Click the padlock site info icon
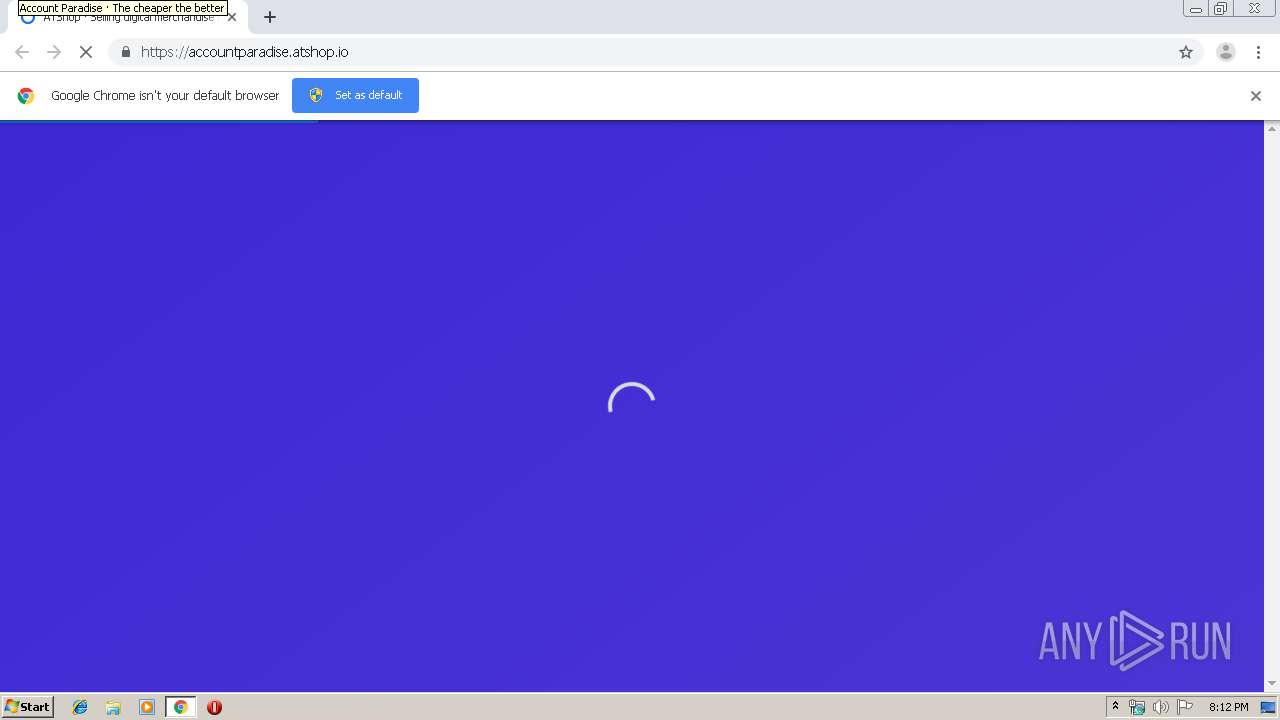 [x=125, y=52]
